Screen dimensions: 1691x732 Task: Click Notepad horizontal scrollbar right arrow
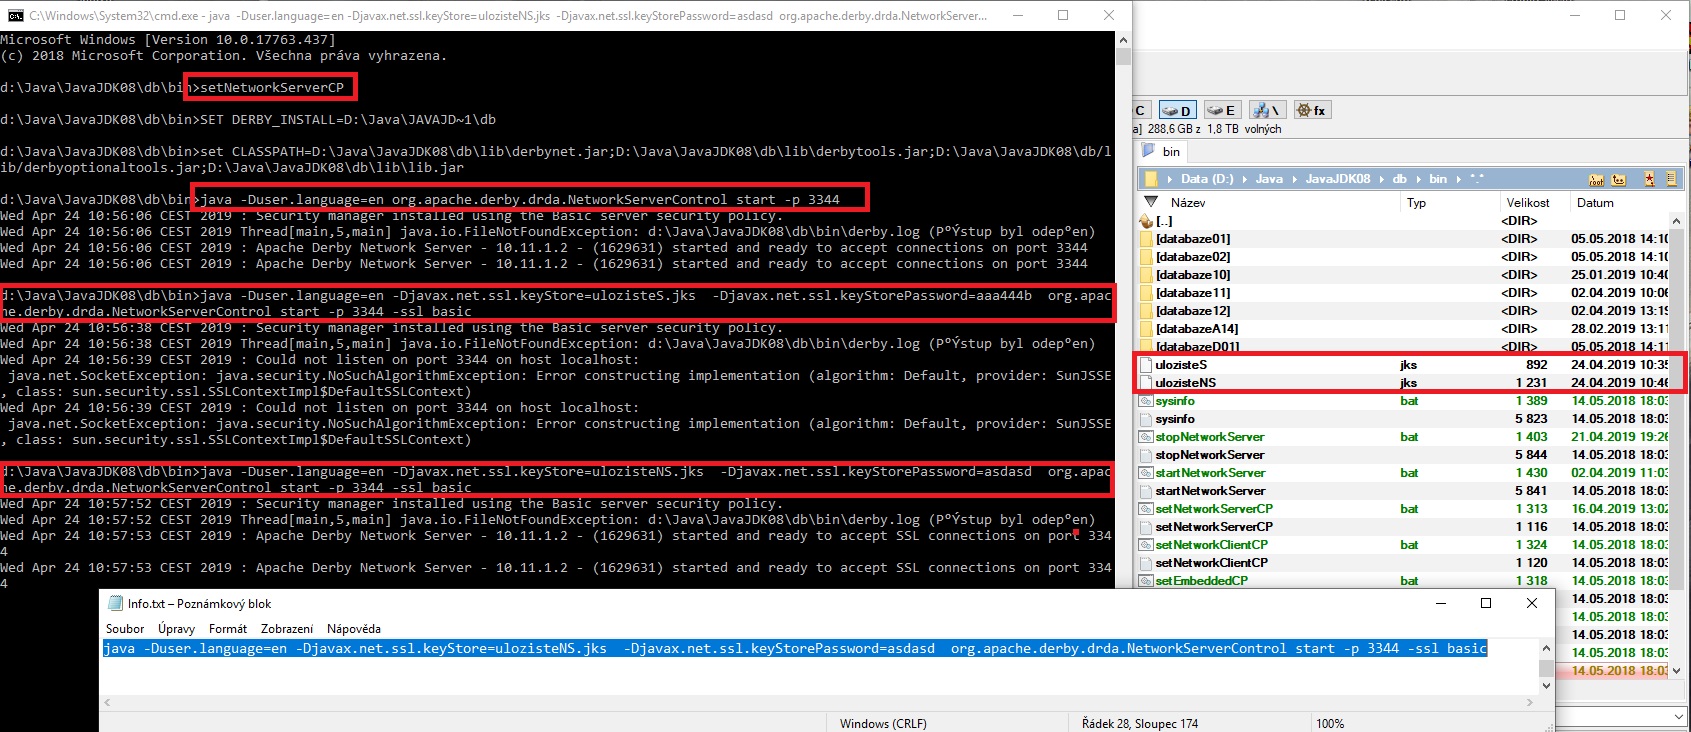click(x=1532, y=702)
